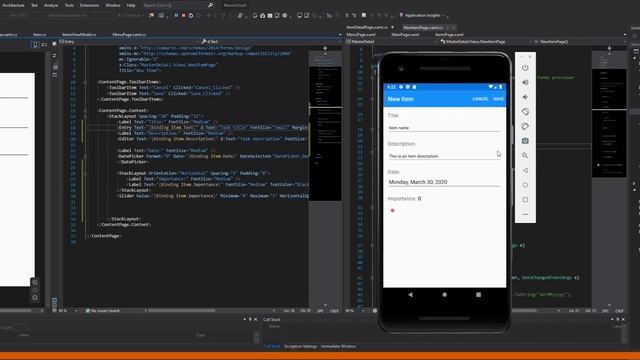Screen dimensions: 640x360
Task: Open the Architecture menu
Action: tap(13, 5)
